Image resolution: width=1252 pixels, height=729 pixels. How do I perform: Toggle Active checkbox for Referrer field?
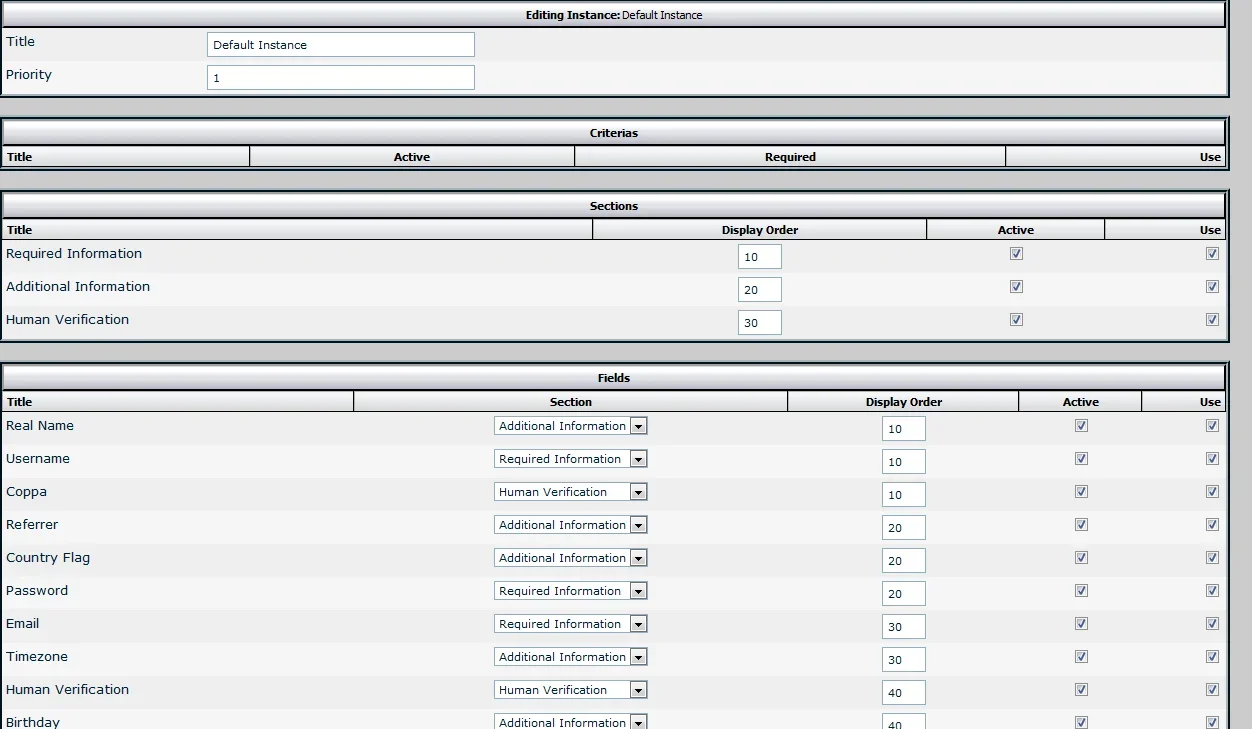[x=1081, y=525]
